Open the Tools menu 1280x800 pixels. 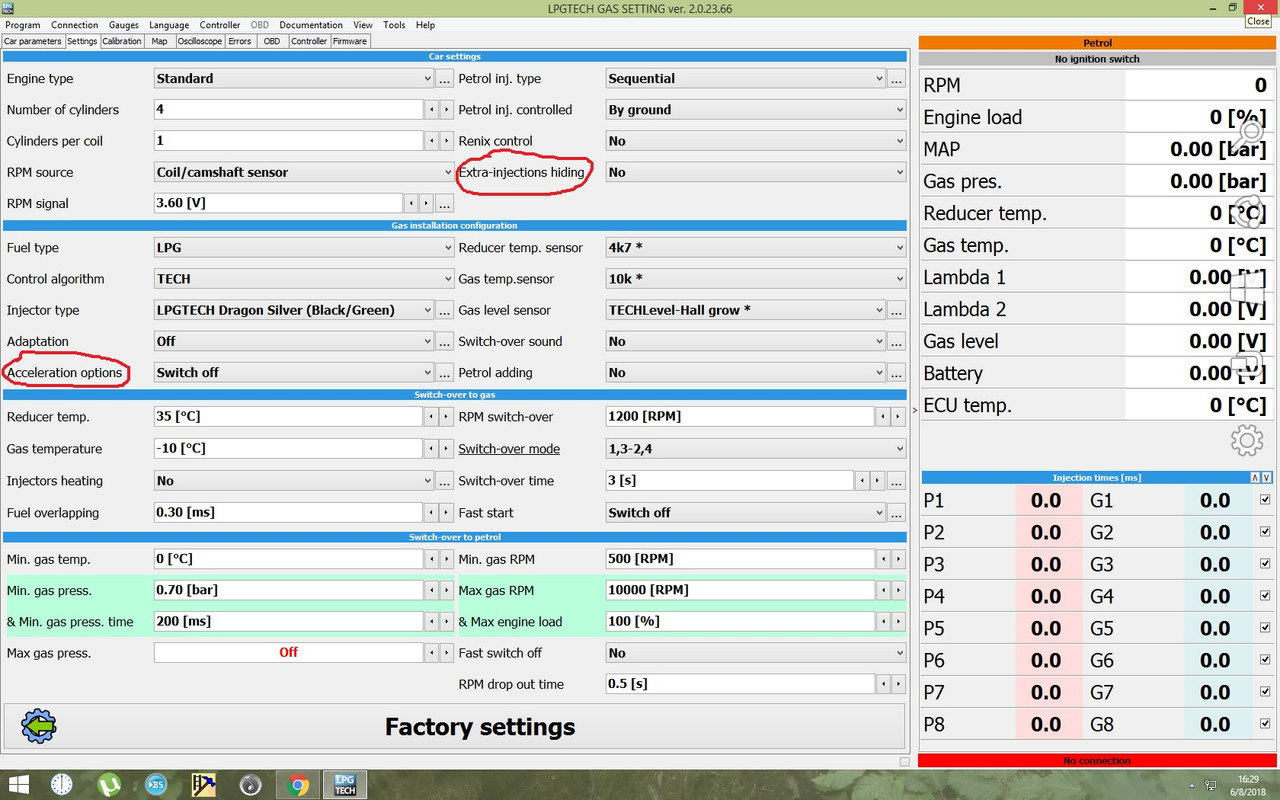click(394, 25)
